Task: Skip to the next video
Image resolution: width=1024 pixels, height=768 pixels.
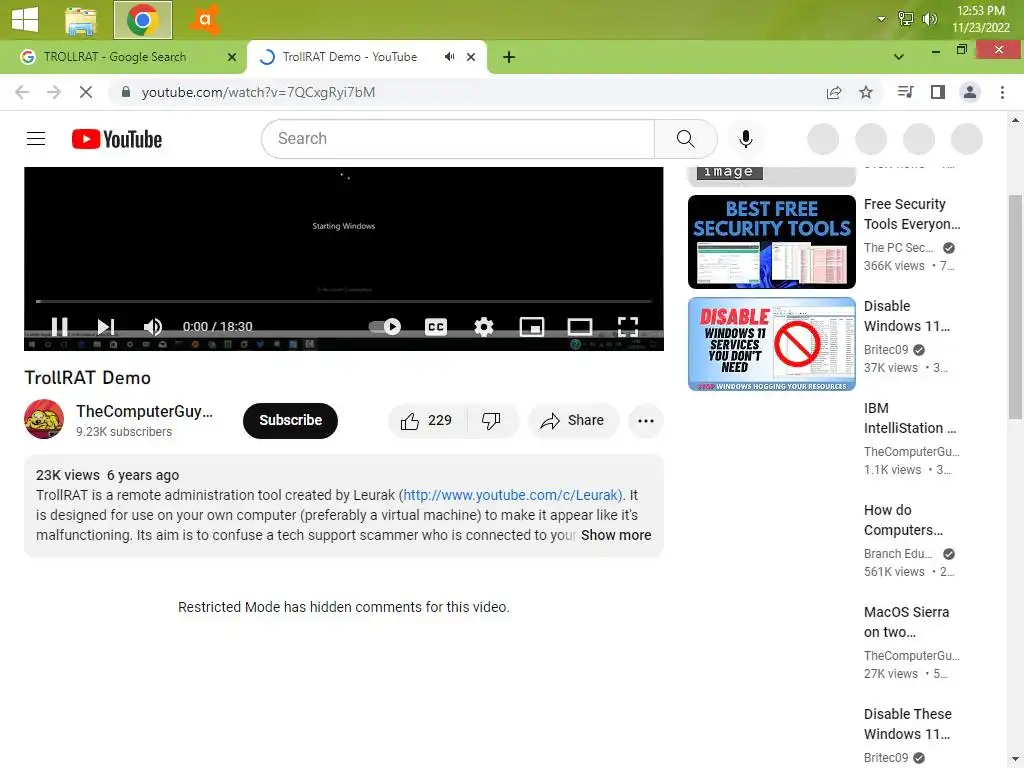Action: [106, 327]
